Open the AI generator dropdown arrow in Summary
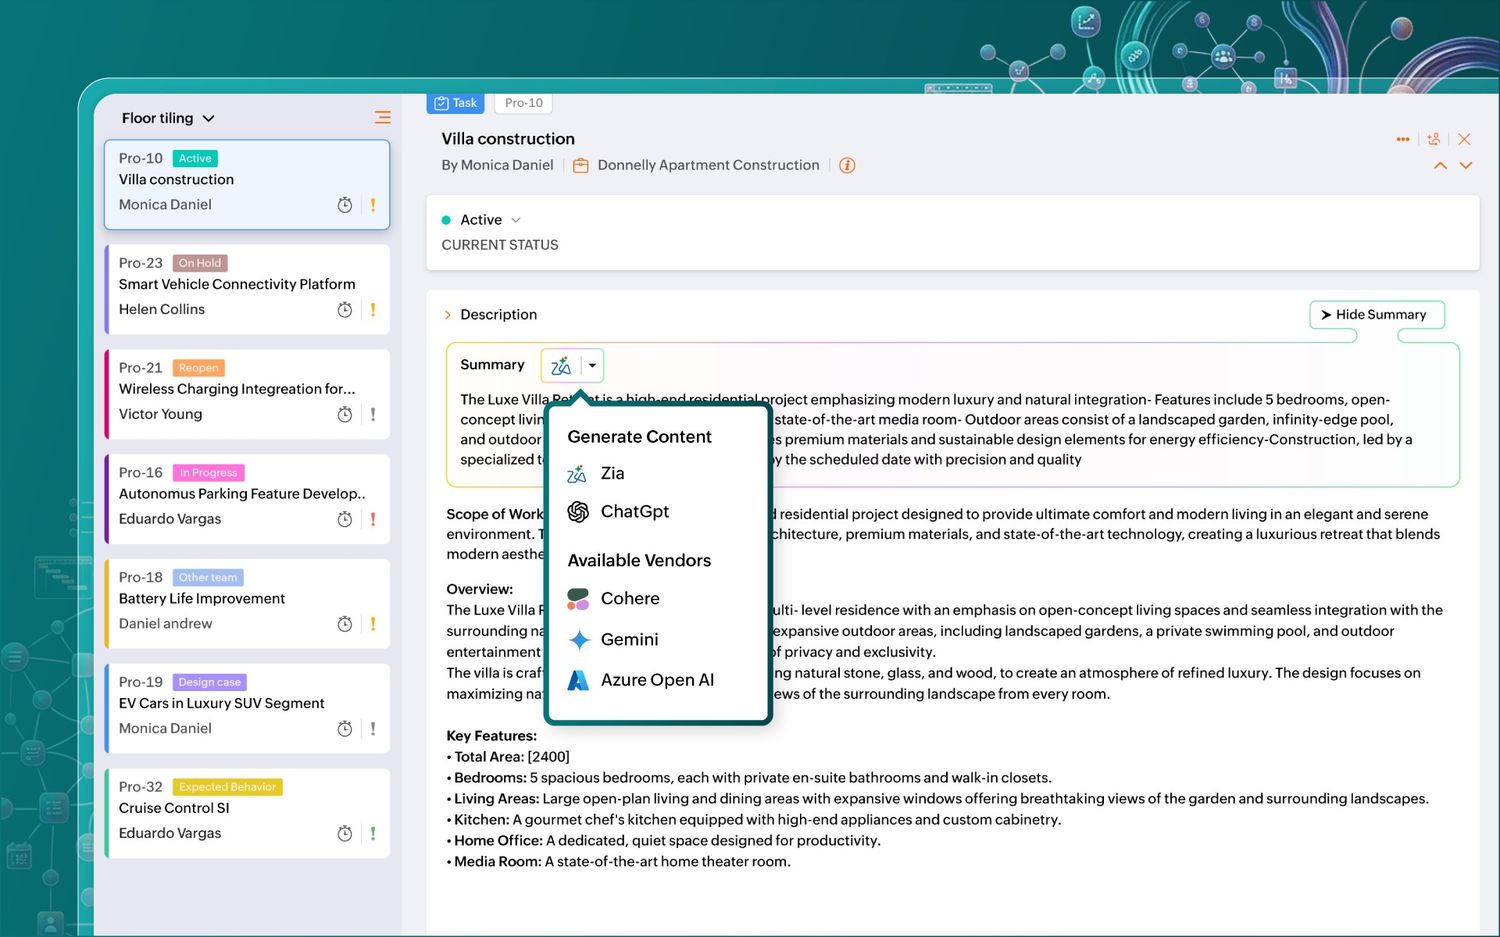Image resolution: width=1500 pixels, height=937 pixels. [592, 366]
